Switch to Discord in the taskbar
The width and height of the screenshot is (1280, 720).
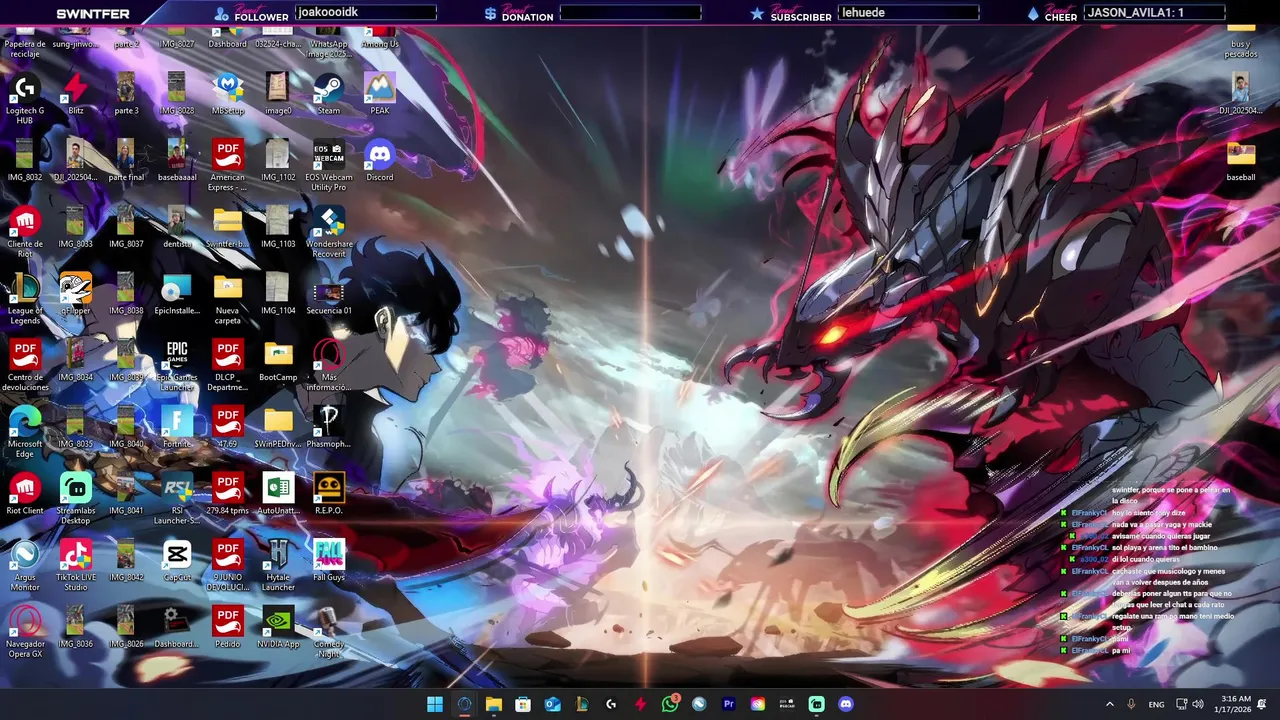click(846, 704)
